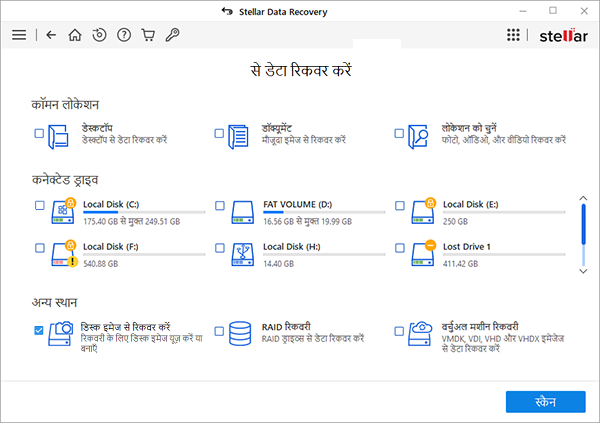The height and width of the screenshot is (423, 600).
Task: Tick the Lost Drive 1 checkbox
Action: (399, 248)
